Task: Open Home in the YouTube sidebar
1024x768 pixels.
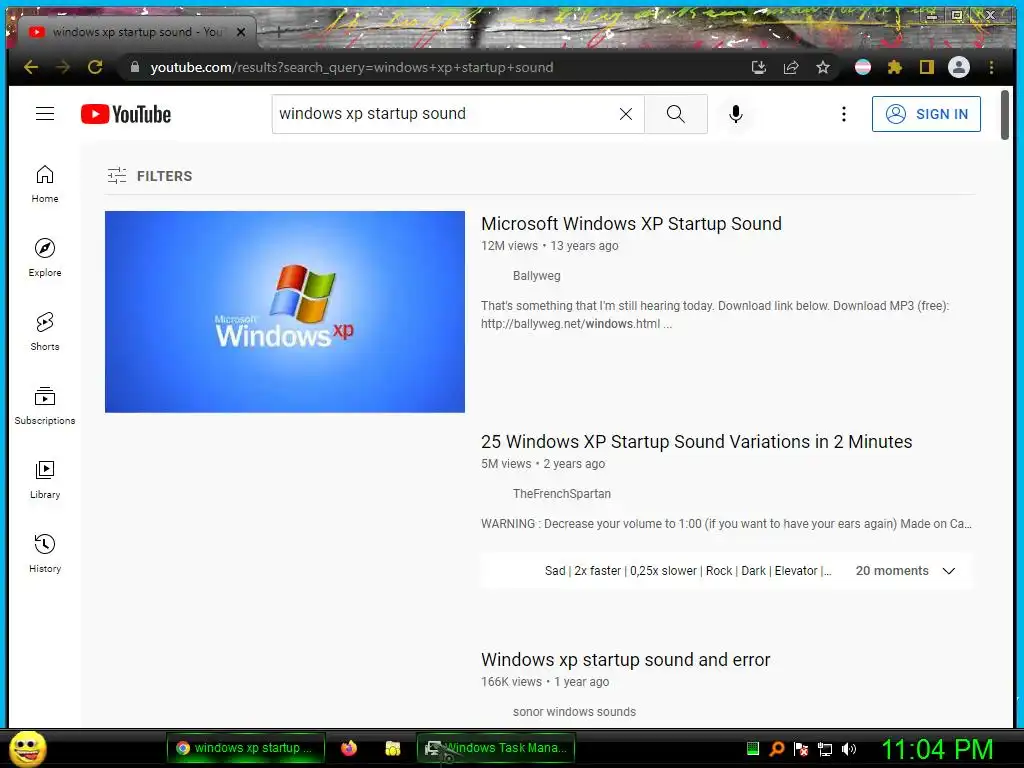Action: [x=45, y=184]
